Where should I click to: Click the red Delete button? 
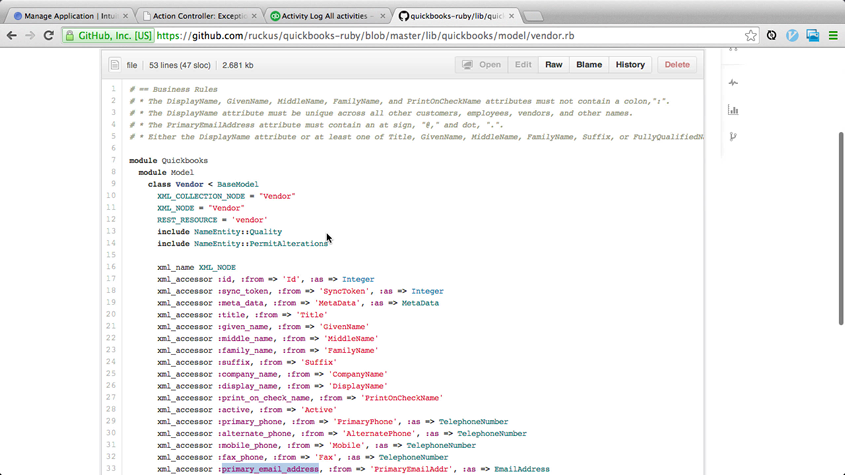click(x=677, y=65)
